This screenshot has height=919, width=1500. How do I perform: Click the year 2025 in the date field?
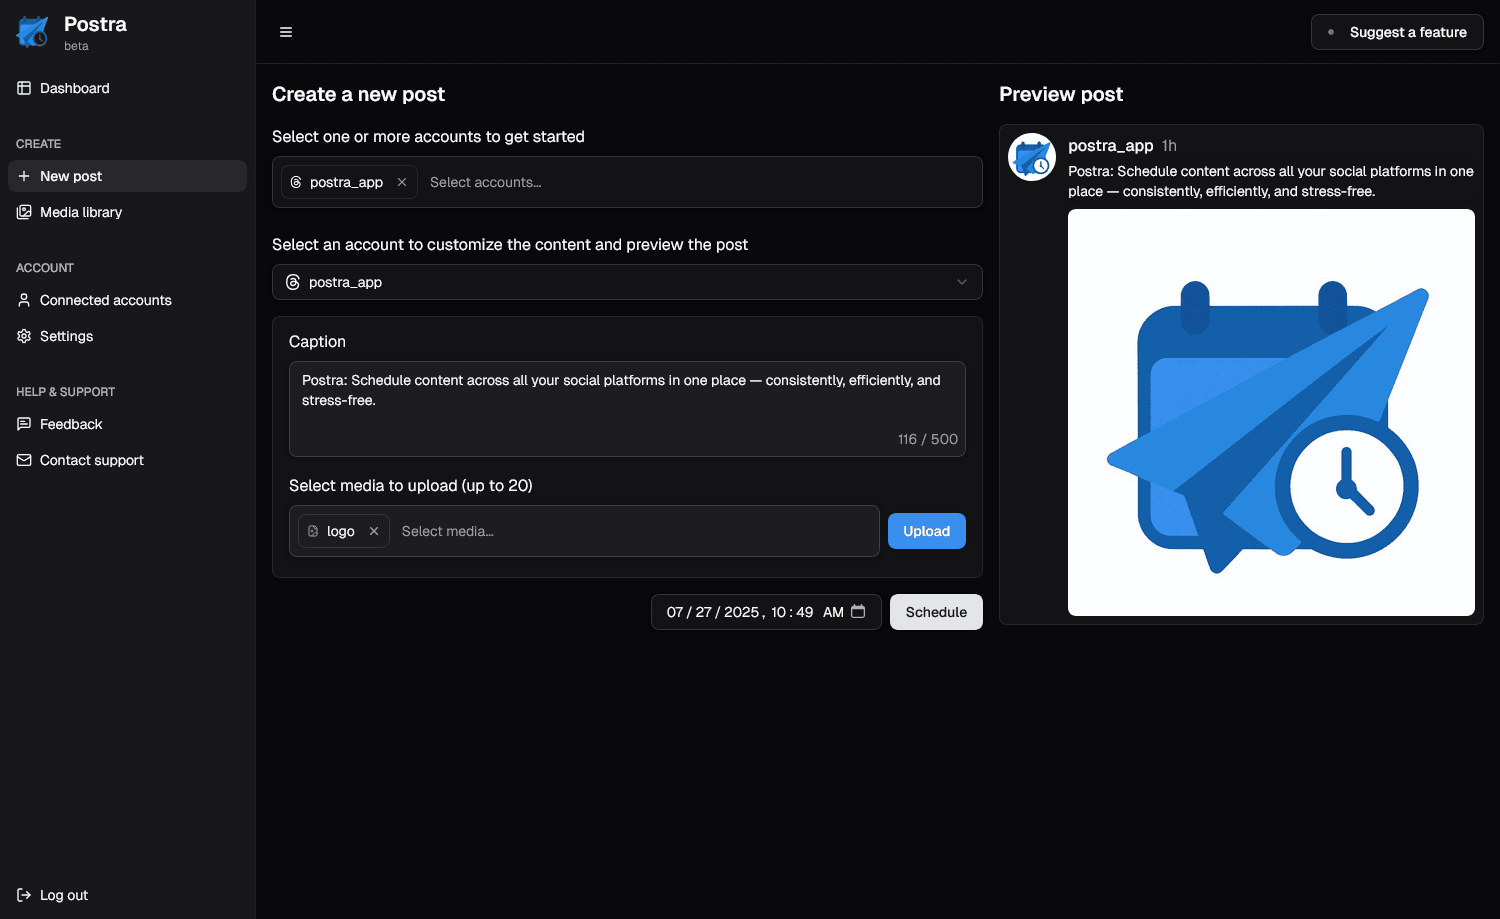741,612
